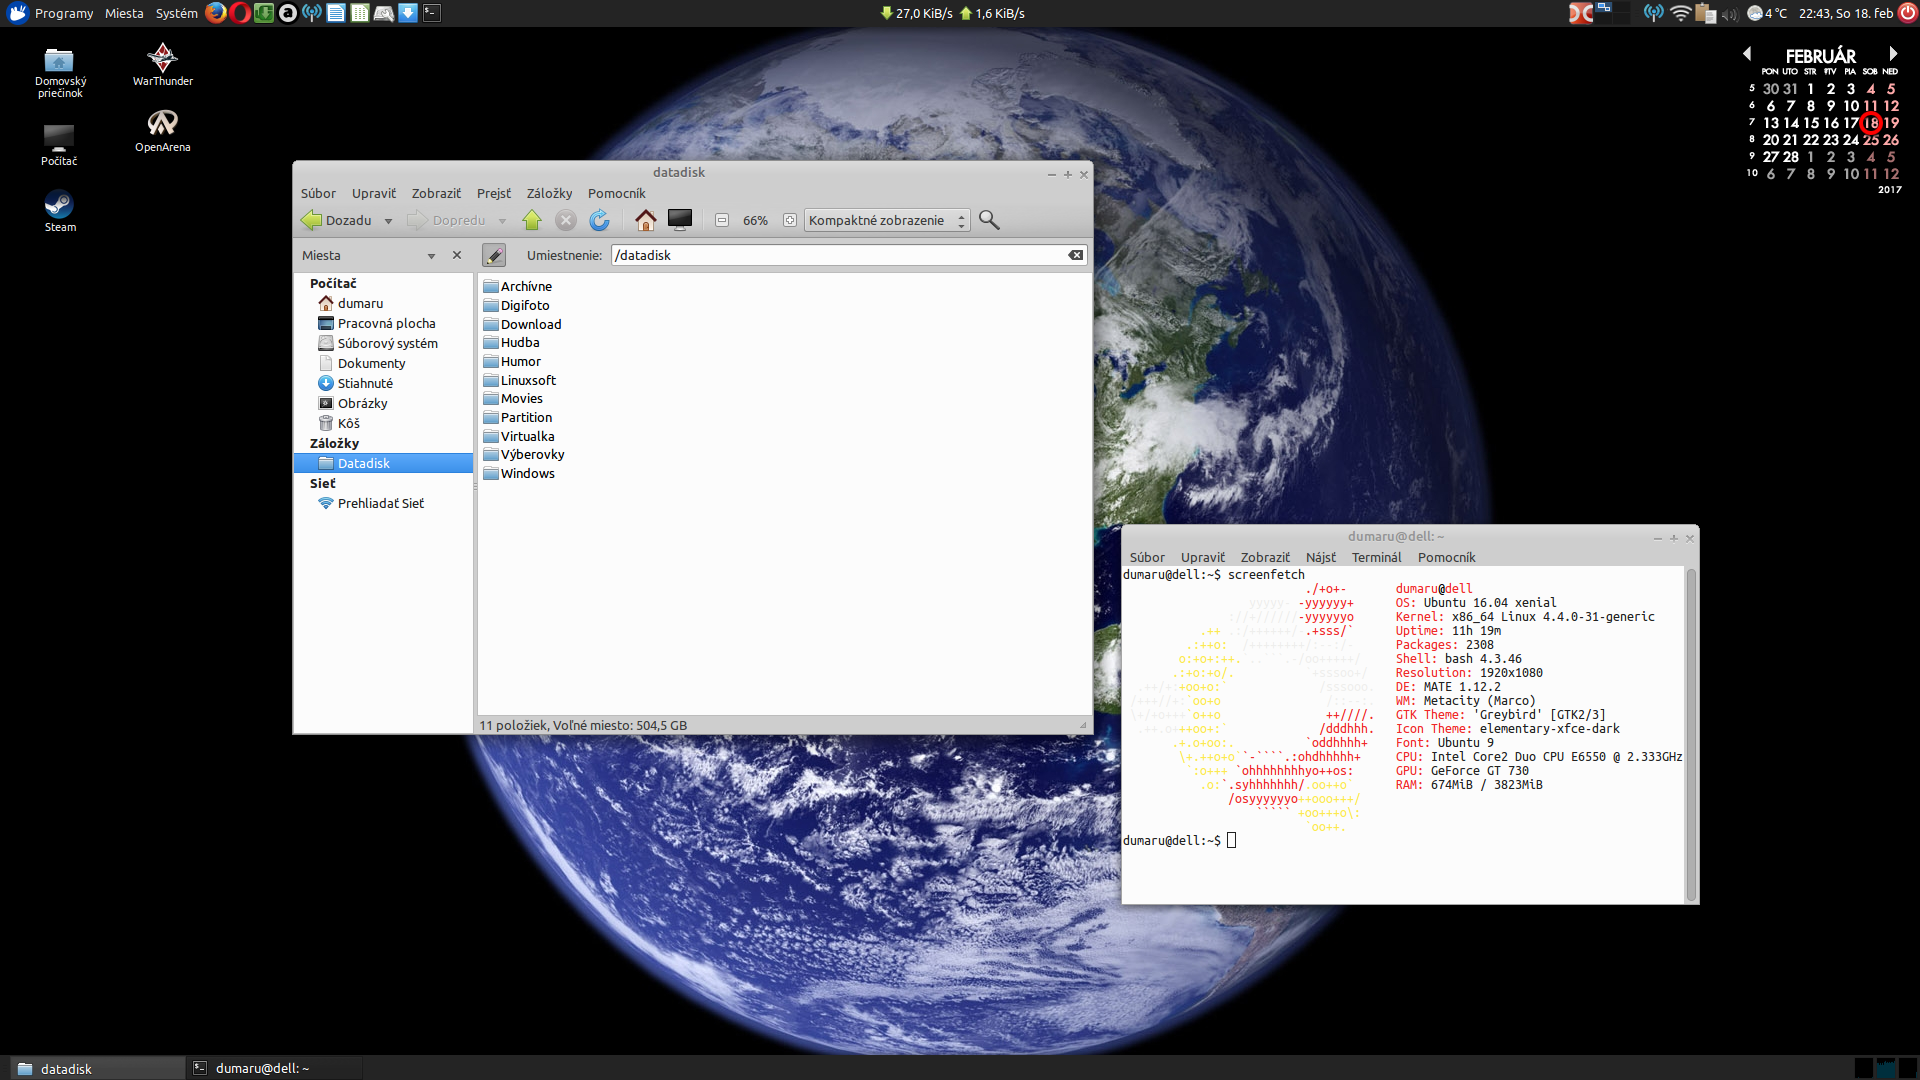Select Súborový systém in the sidebar

pos(387,343)
